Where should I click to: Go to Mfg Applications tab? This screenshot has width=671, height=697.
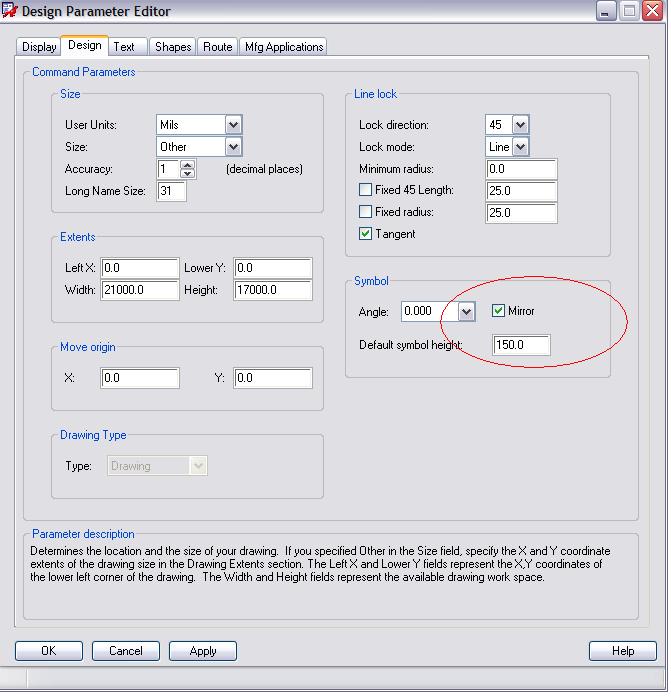coord(284,47)
